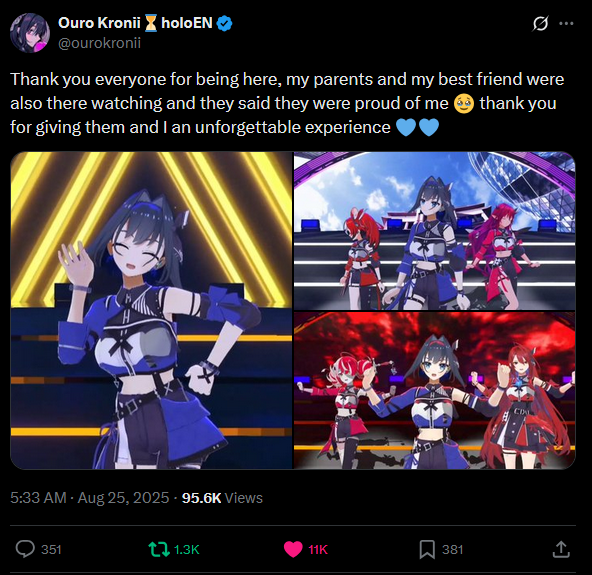
Task: Open the blue sky stage trio image
Action: pos(435,231)
